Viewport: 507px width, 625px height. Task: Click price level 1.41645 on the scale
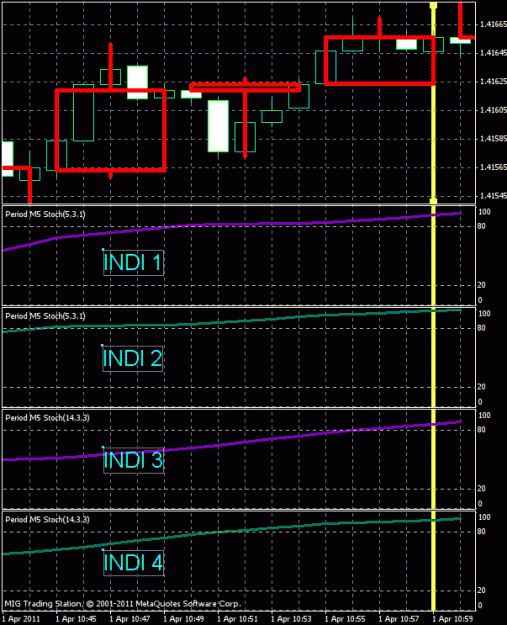(x=493, y=53)
